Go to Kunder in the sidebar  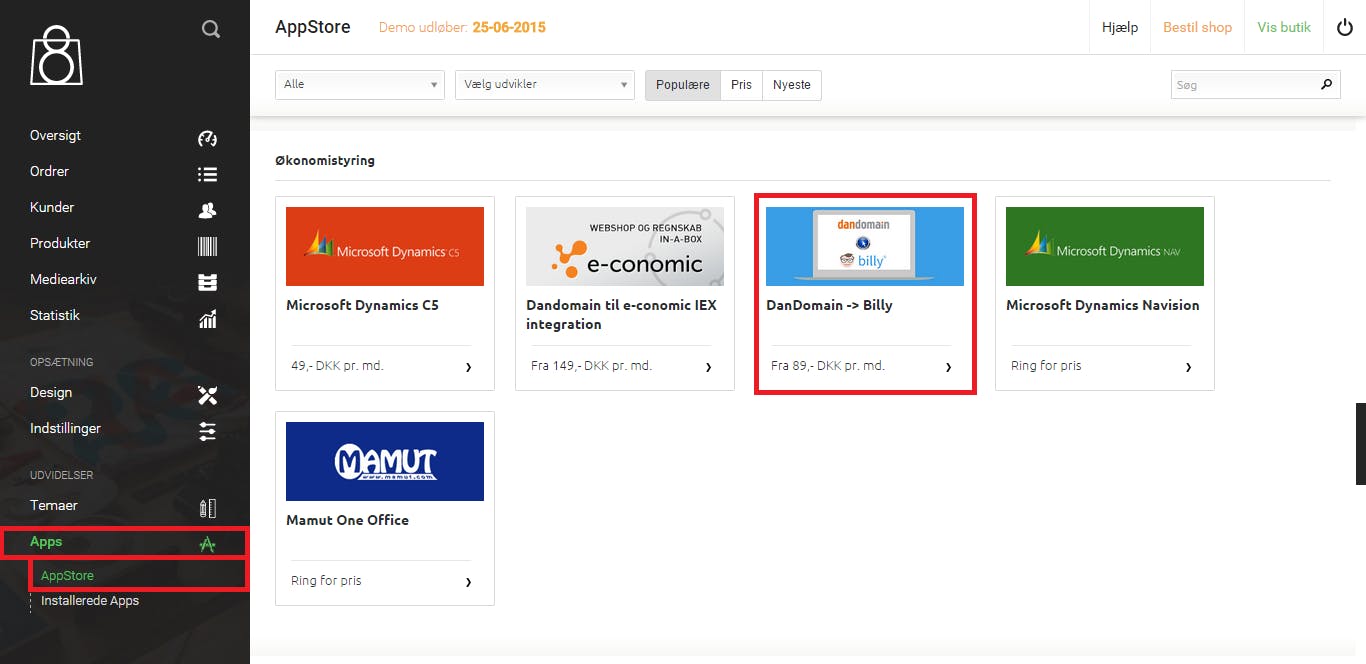tap(52, 207)
